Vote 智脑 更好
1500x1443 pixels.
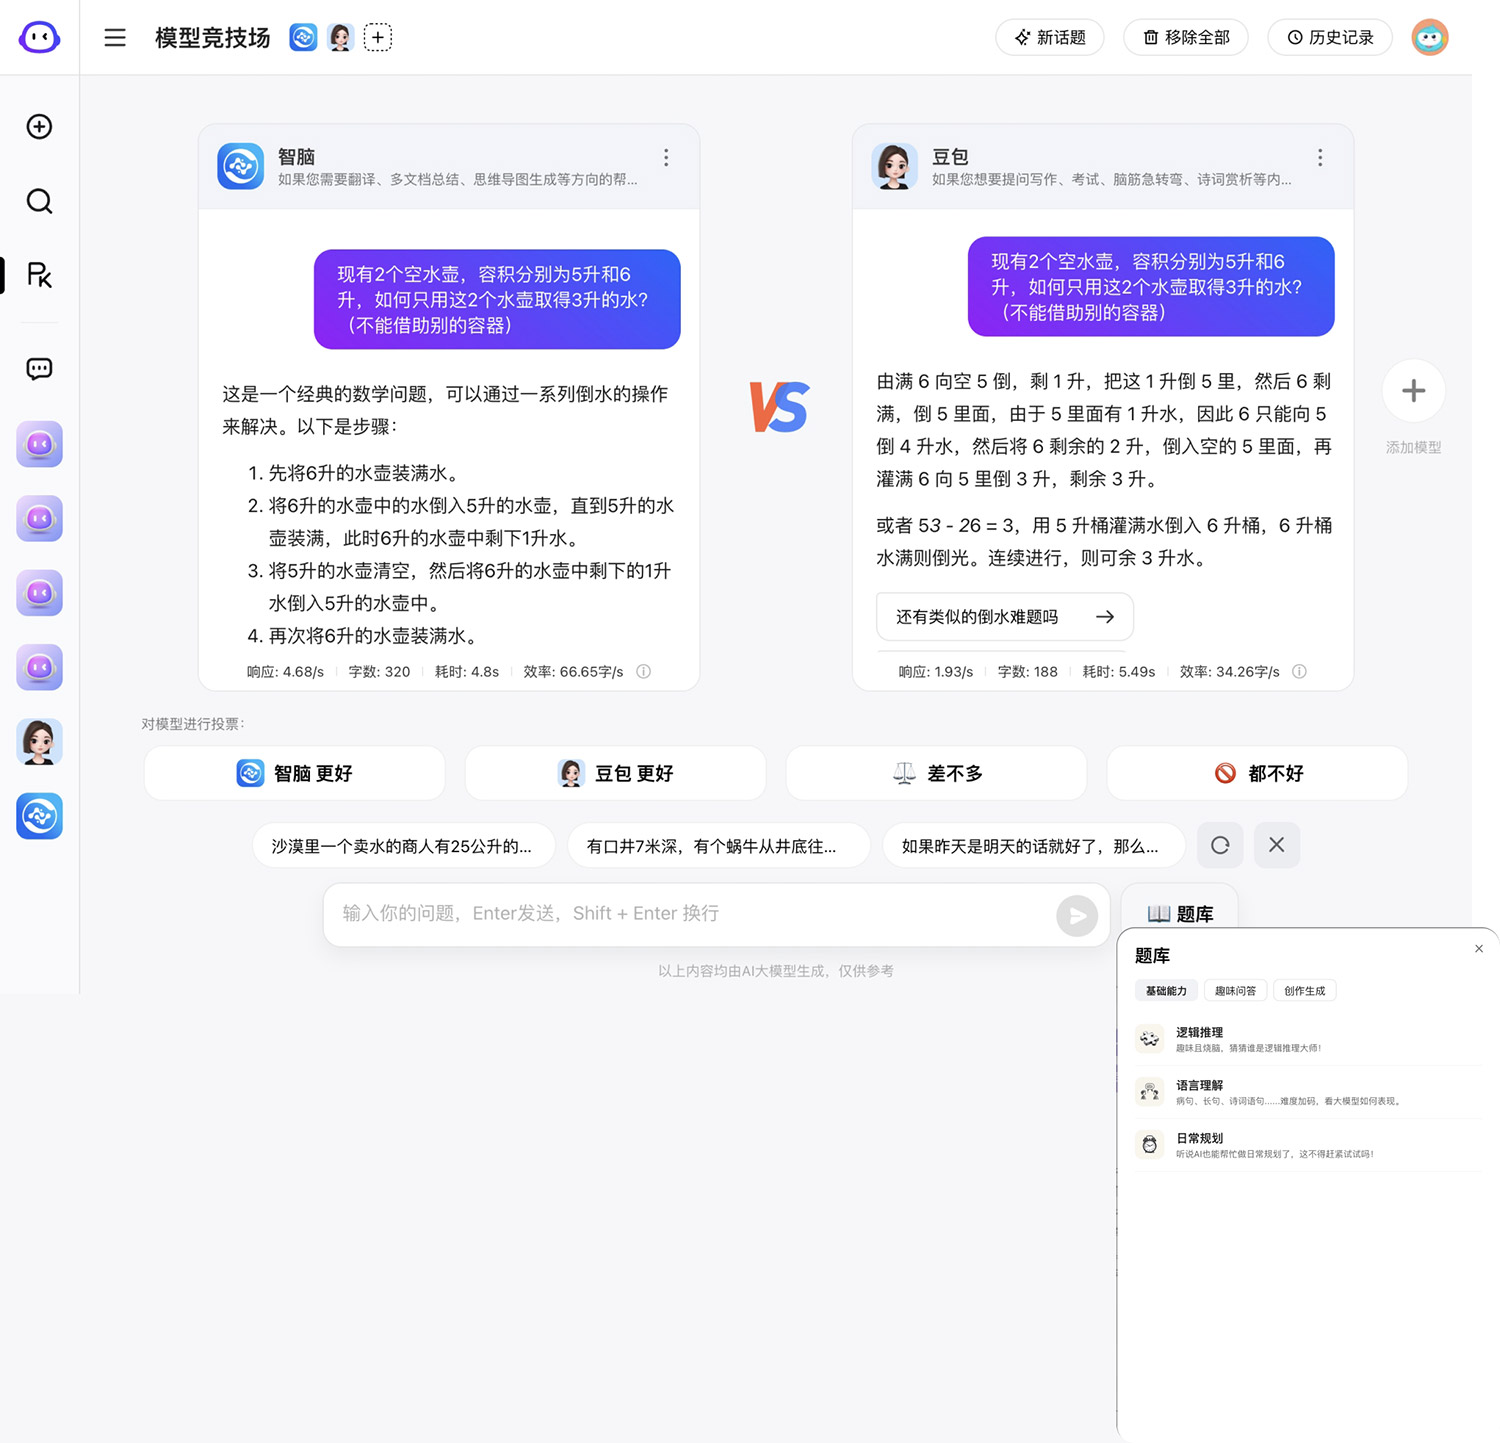coord(295,773)
